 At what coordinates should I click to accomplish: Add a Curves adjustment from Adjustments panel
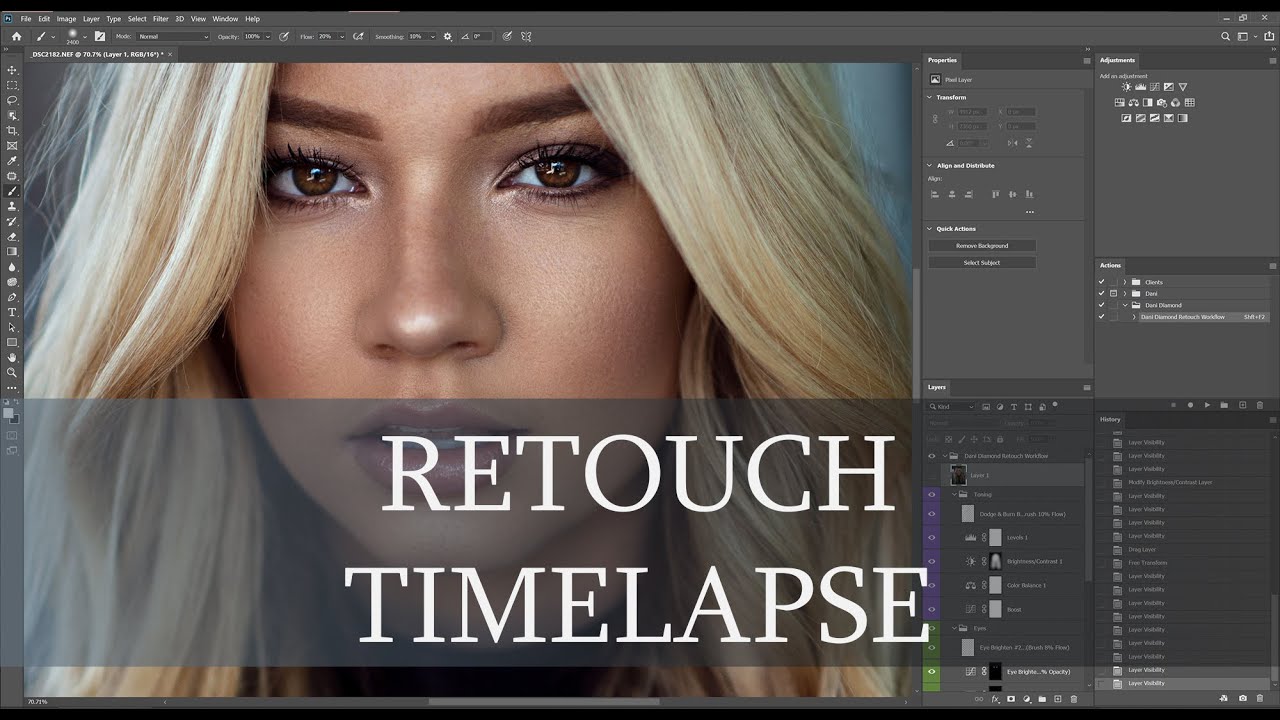tap(1154, 87)
